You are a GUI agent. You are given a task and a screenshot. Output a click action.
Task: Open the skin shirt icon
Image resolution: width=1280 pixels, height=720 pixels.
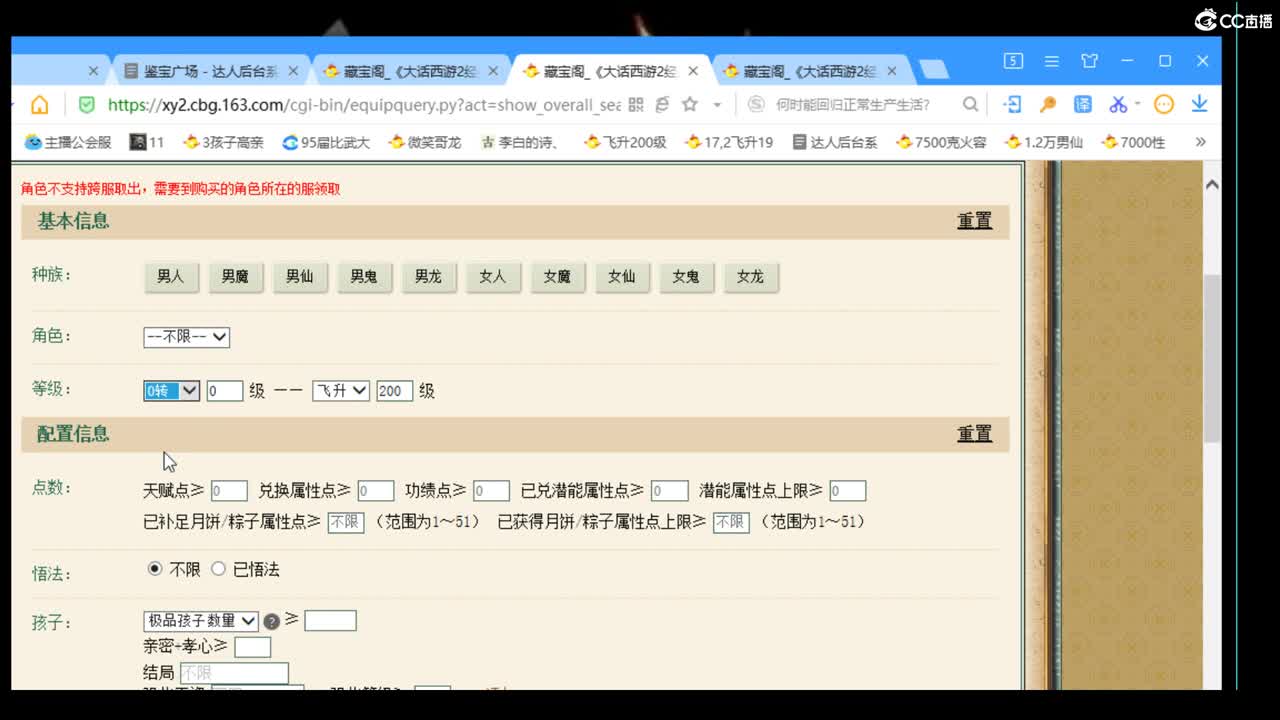tap(1089, 61)
